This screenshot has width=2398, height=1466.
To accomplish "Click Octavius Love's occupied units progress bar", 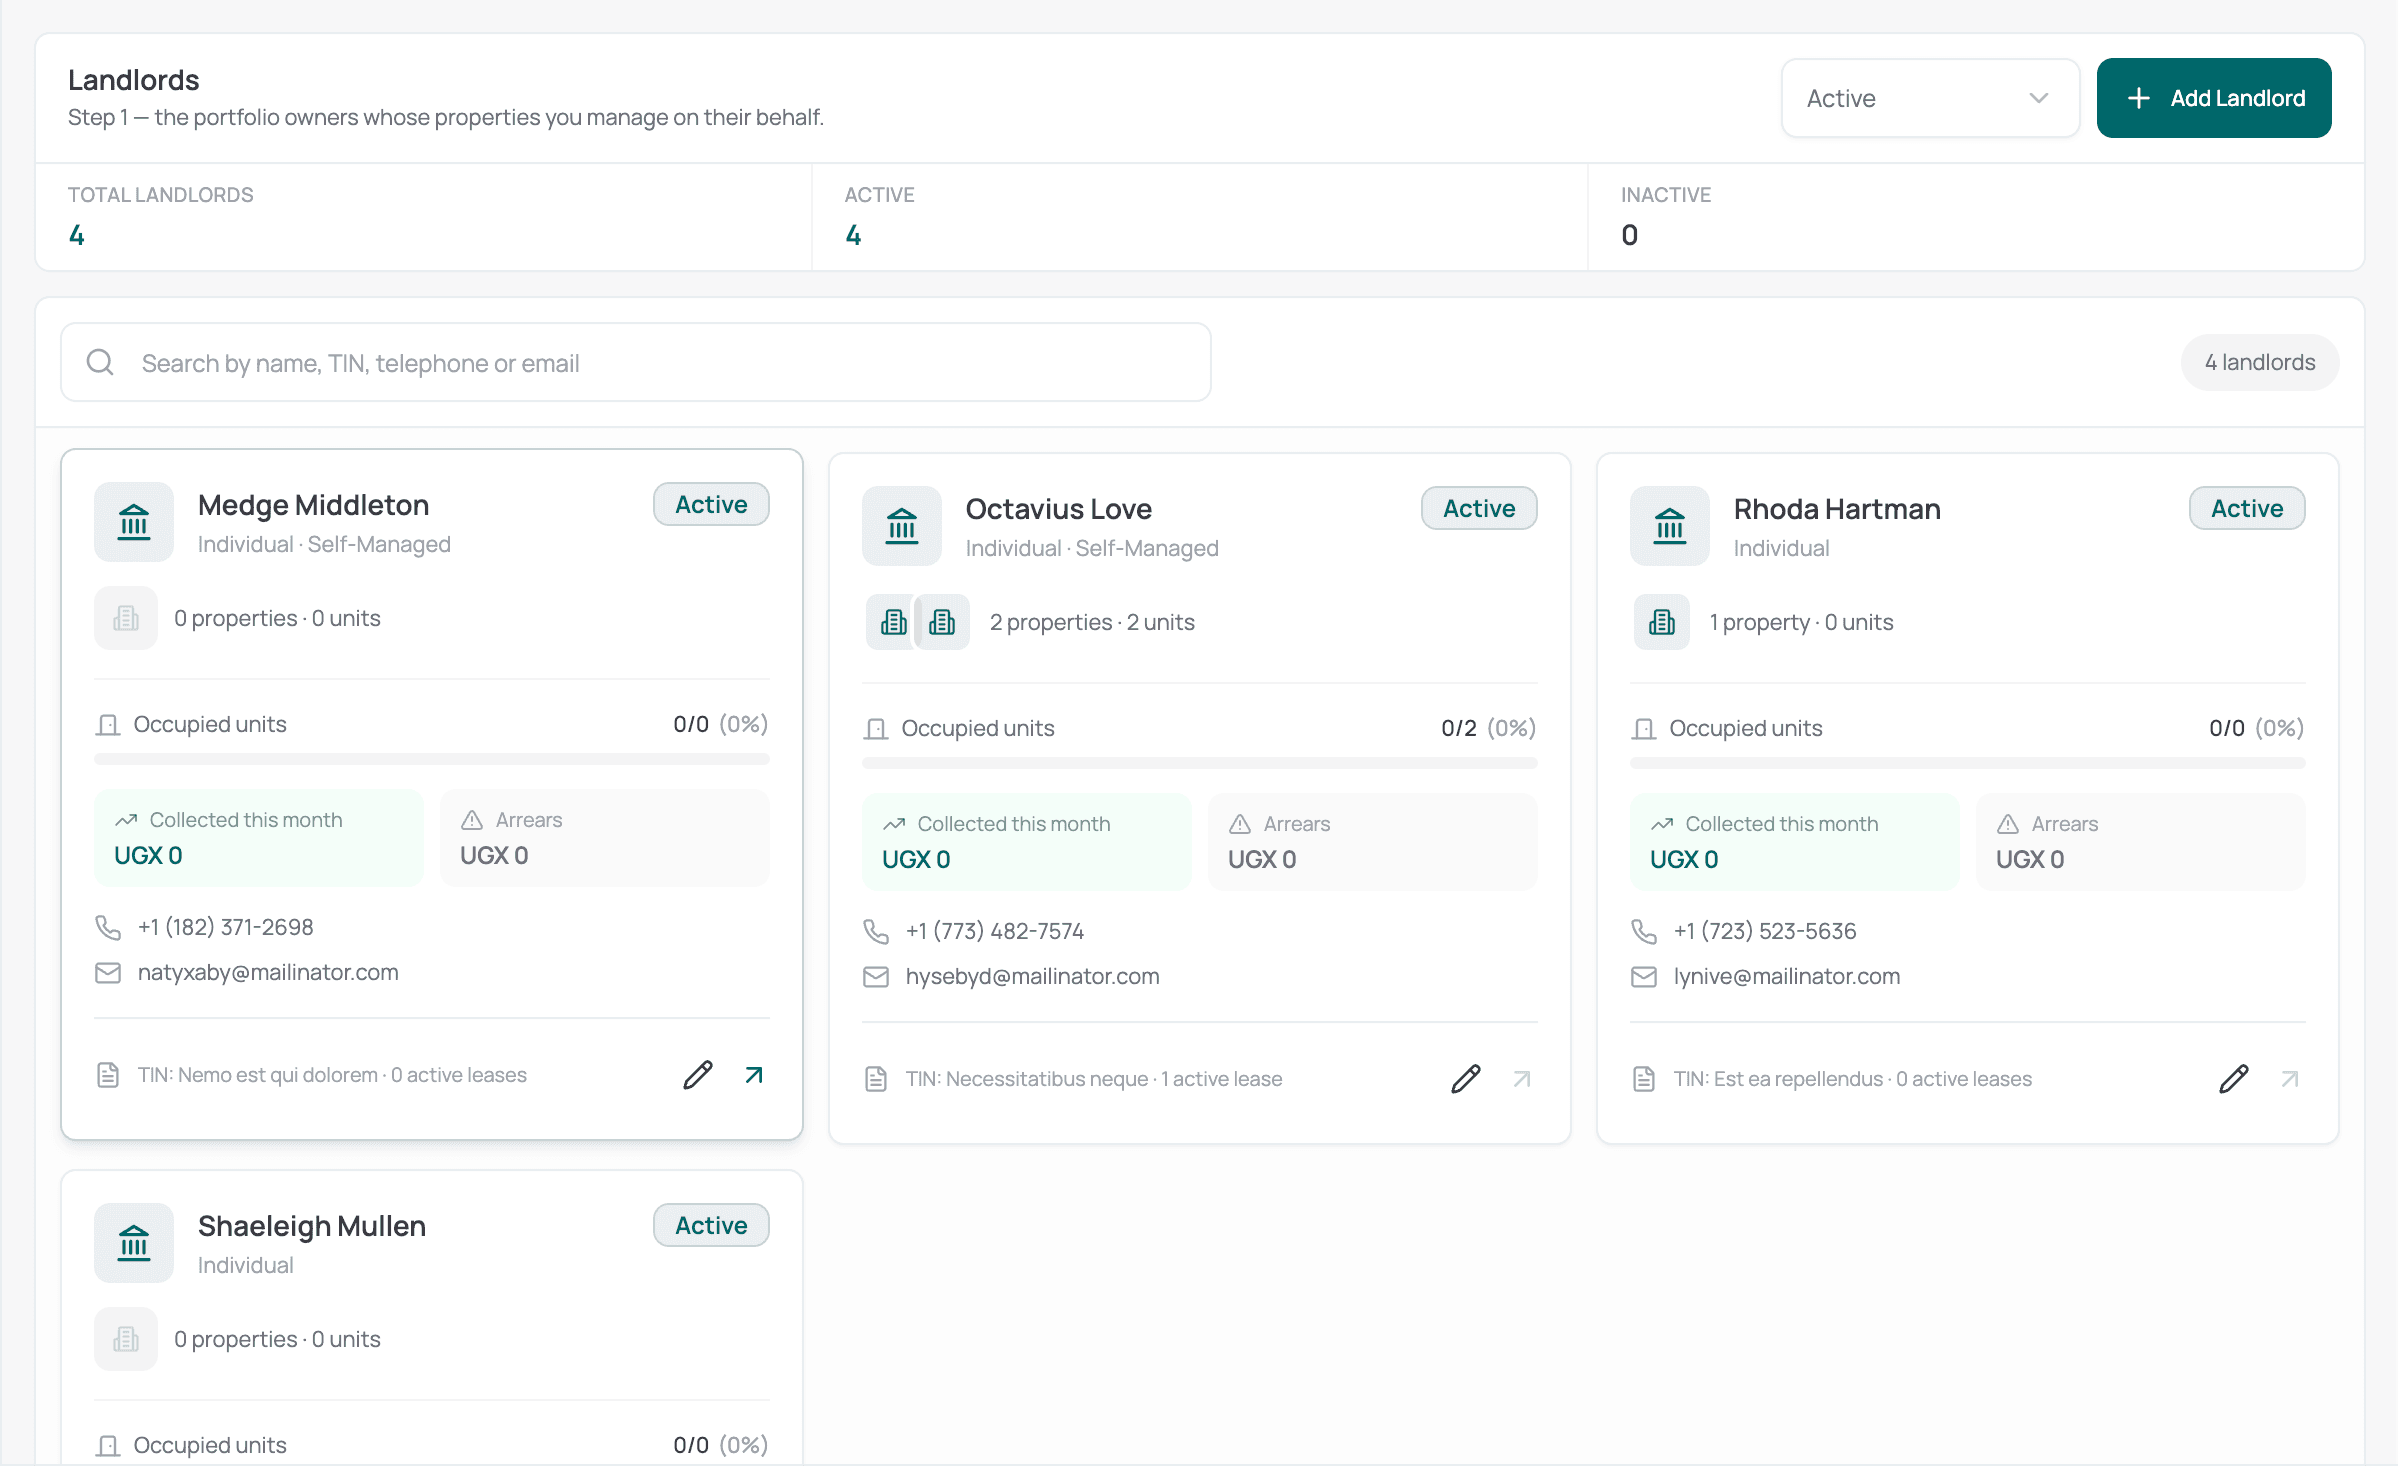I will pyautogui.click(x=1200, y=763).
